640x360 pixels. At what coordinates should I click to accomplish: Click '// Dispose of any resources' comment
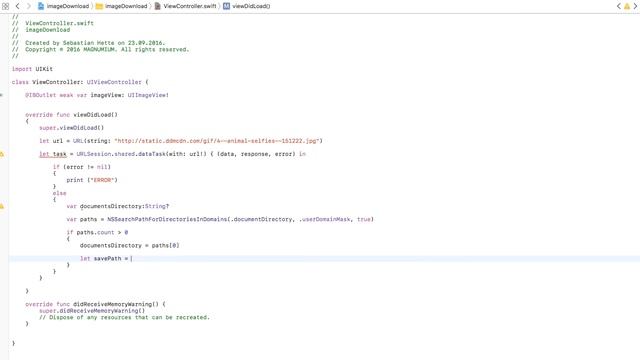(x=124, y=317)
